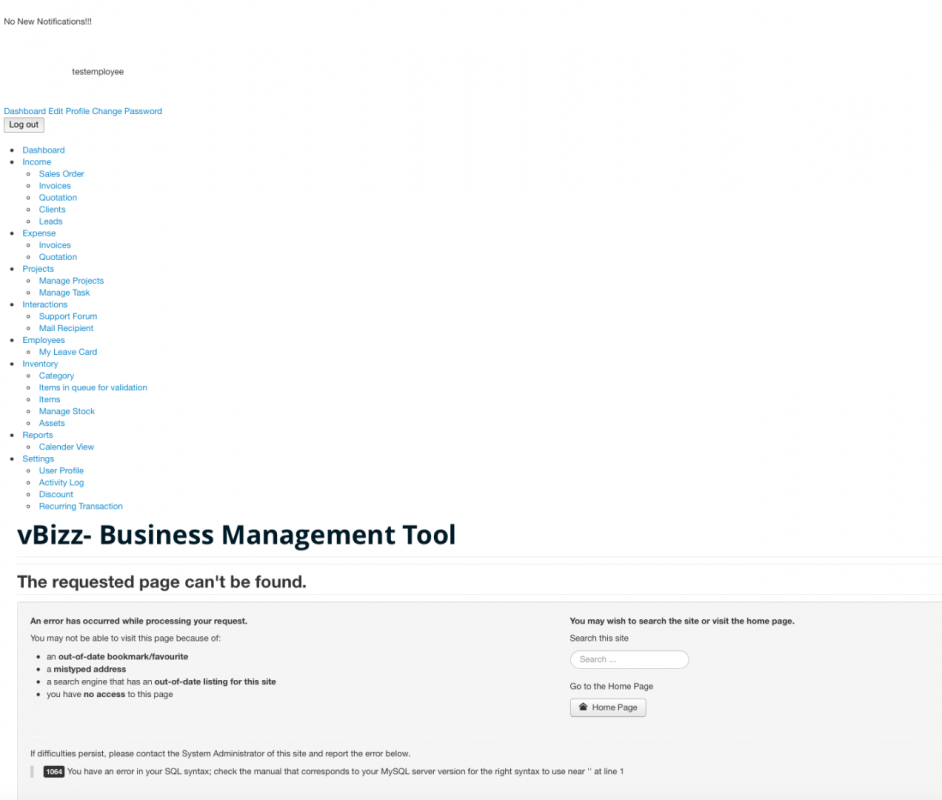Image resolution: width=942 pixels, height=800 pixels.
Task: Open the Settings menu section
Action: point(38,459)
